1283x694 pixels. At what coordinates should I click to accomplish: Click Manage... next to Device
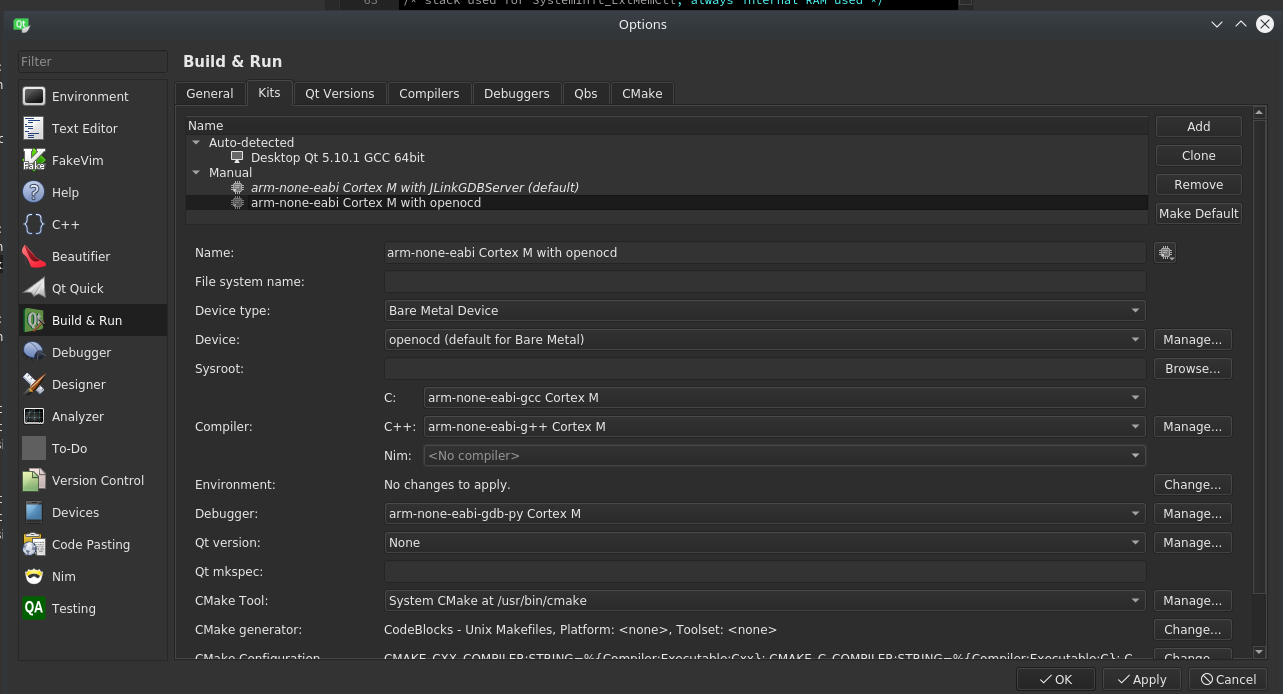[x=1193, y=340]
